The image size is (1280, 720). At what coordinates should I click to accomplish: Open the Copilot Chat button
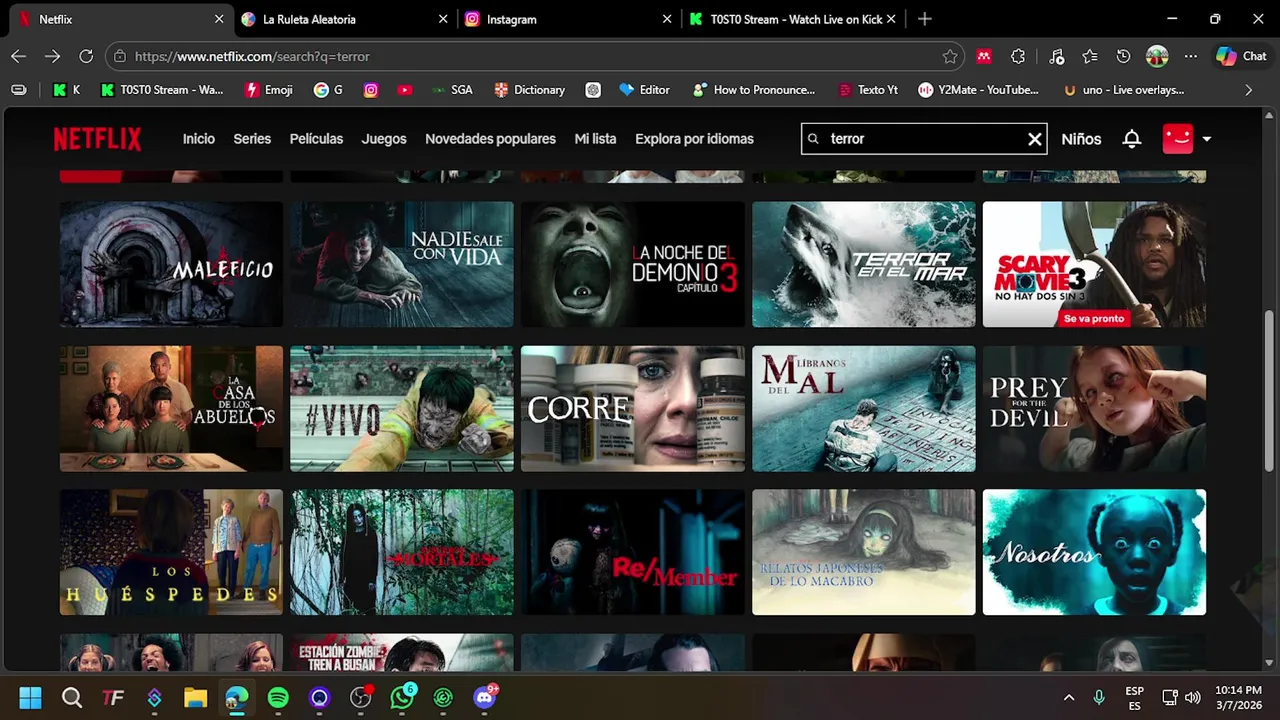tap(1241, 57)
